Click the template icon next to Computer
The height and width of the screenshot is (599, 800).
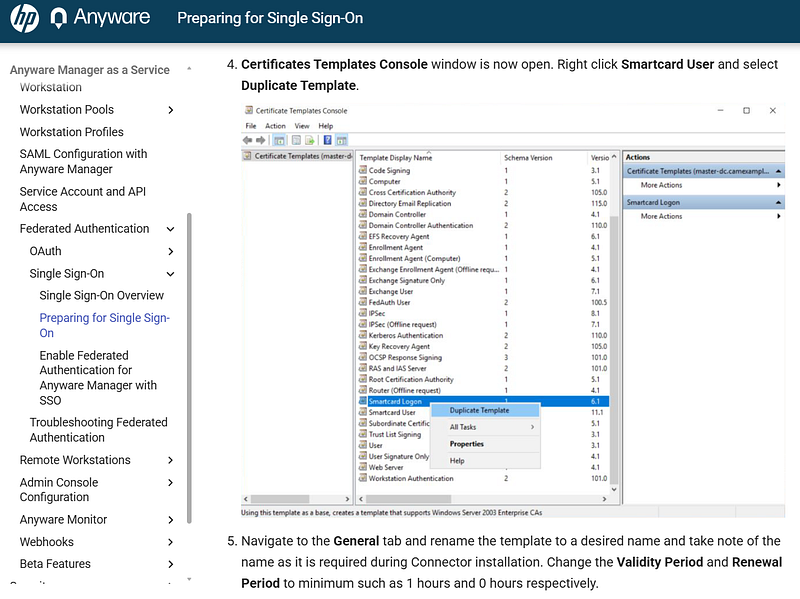pos(363,181)
